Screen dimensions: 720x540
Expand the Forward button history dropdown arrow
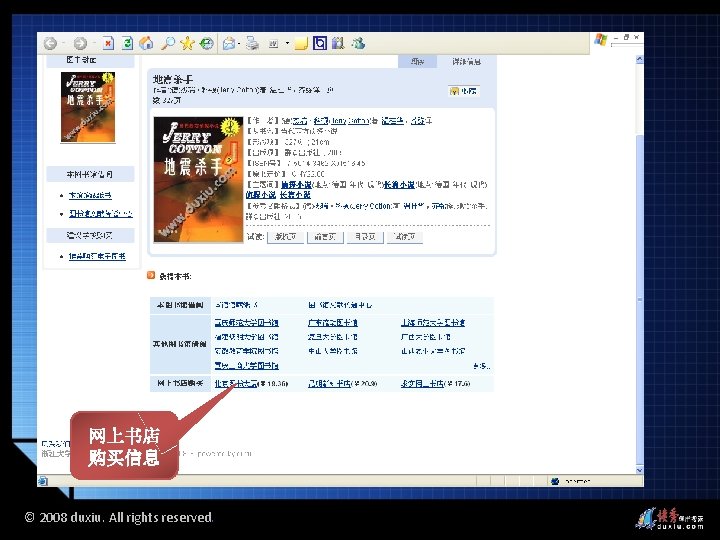tap(93, 44)
